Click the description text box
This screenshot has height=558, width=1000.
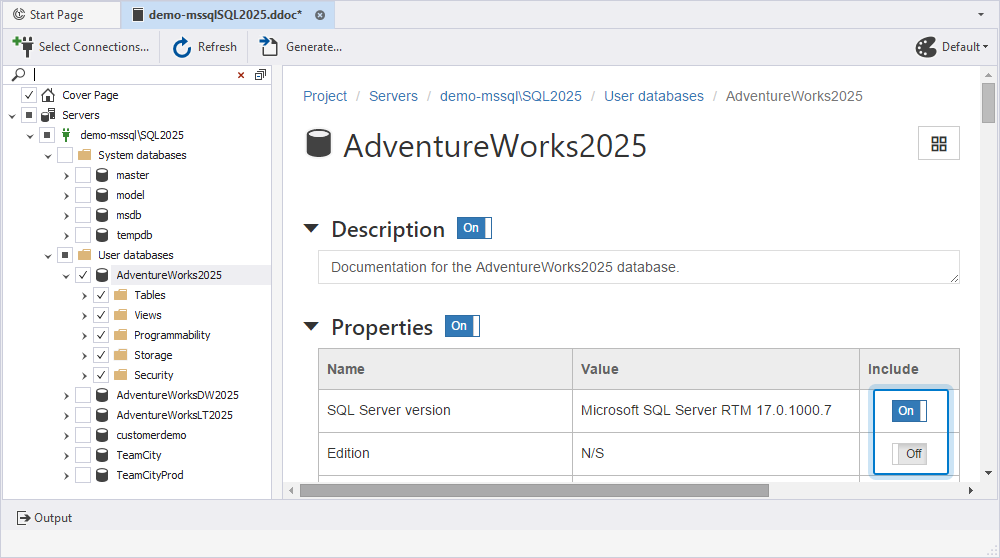click(x=639, y=267)
